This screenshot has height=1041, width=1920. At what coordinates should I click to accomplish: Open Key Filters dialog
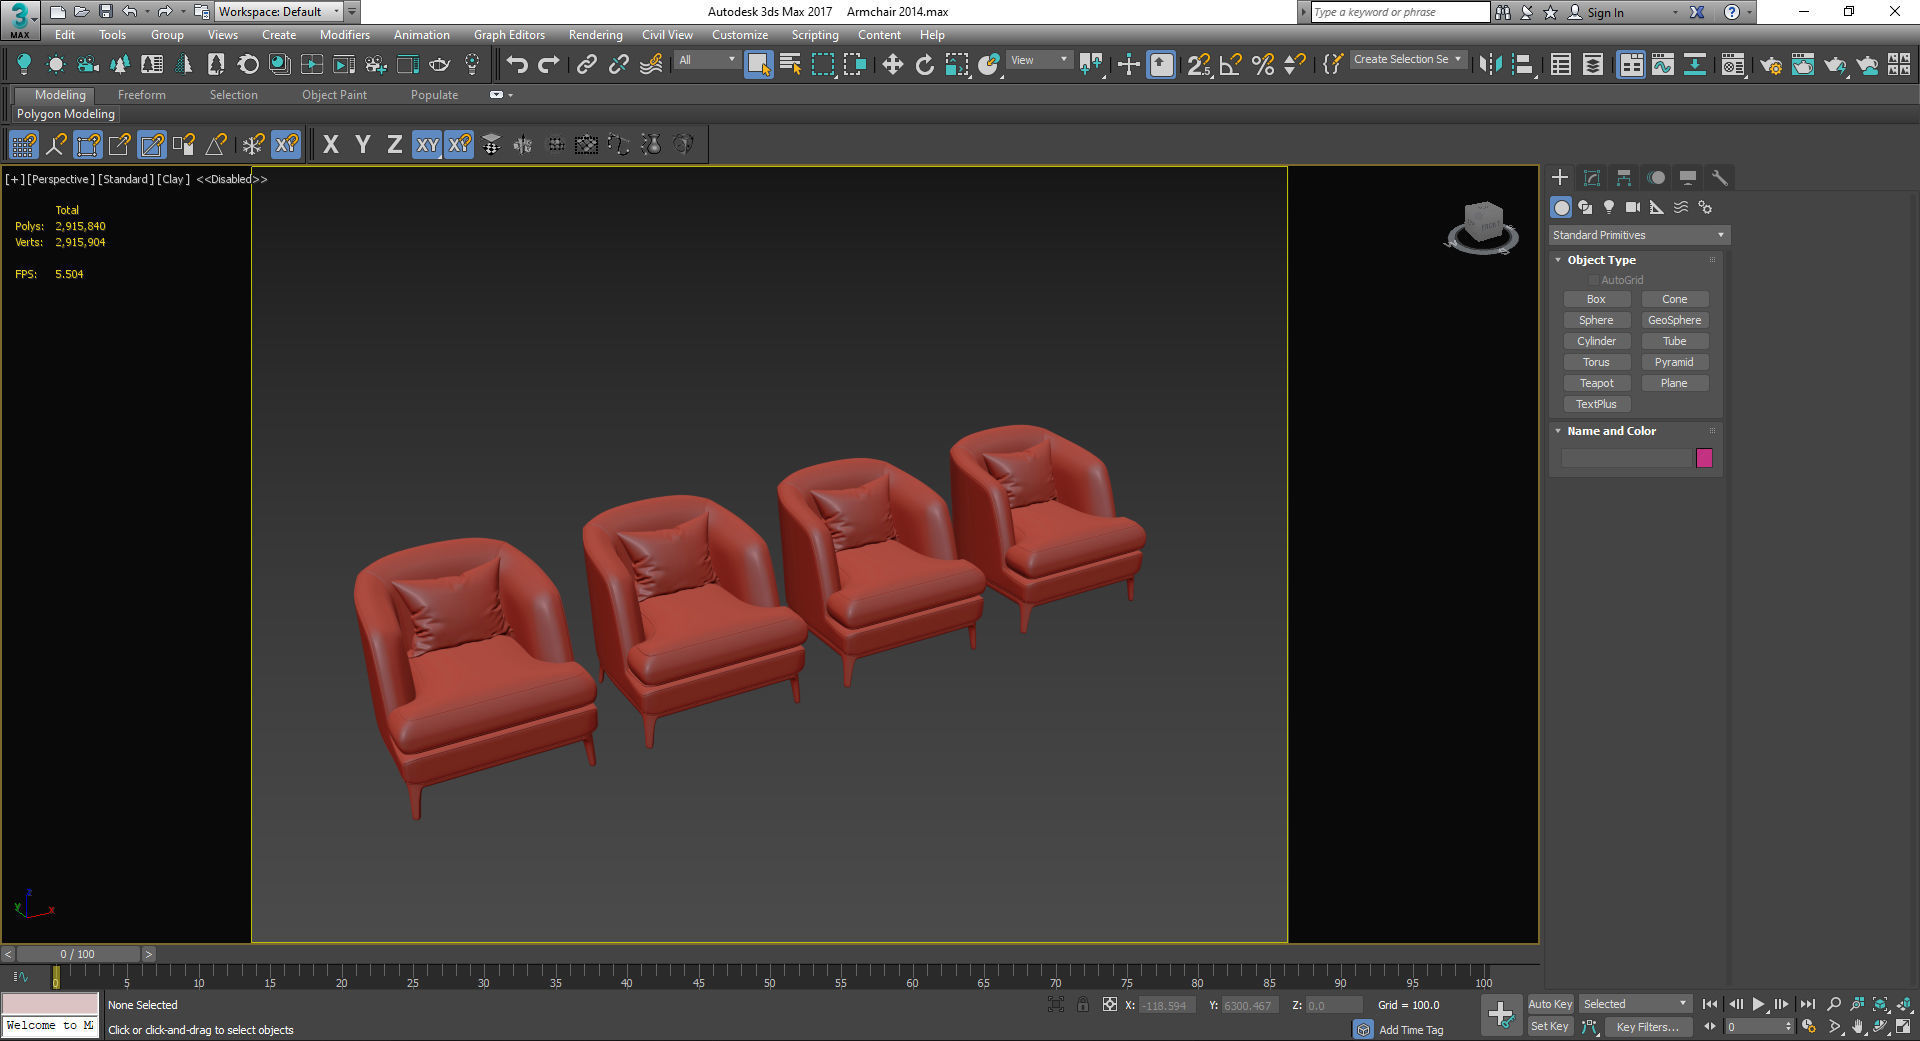coord(1647,1027)
